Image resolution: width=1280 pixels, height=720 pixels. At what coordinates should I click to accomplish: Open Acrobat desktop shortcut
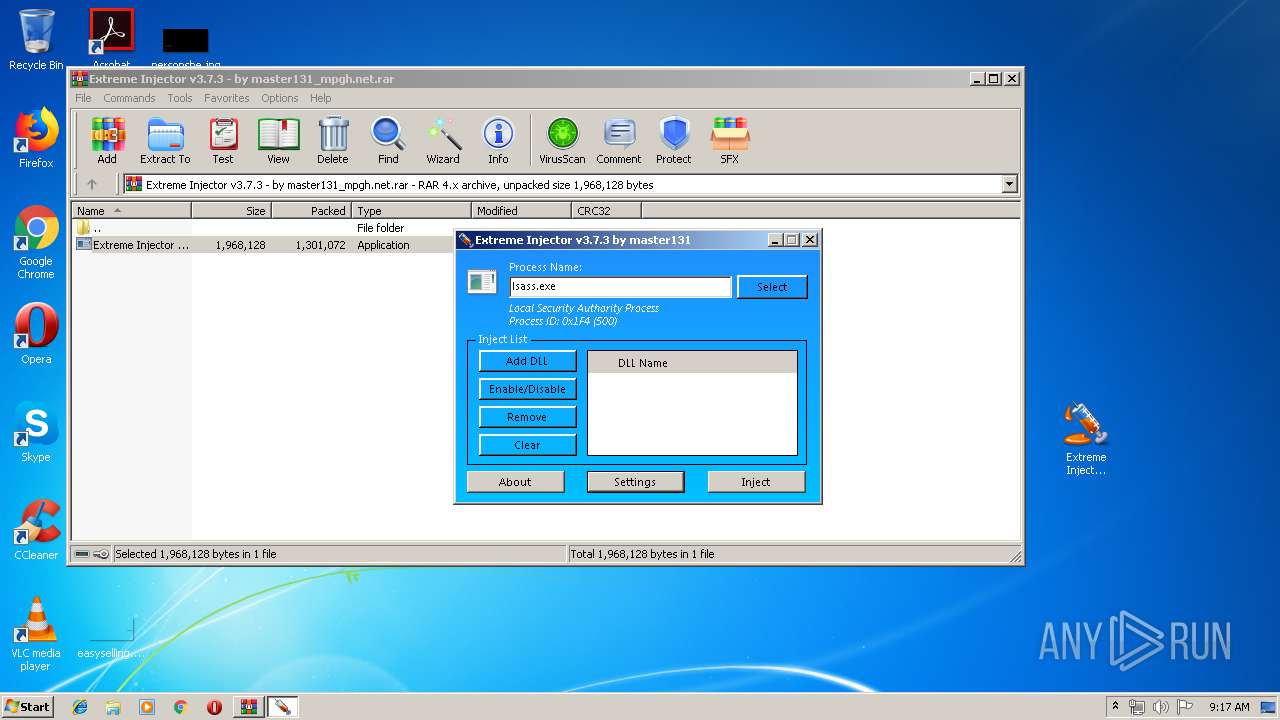[x=111, y=40]
